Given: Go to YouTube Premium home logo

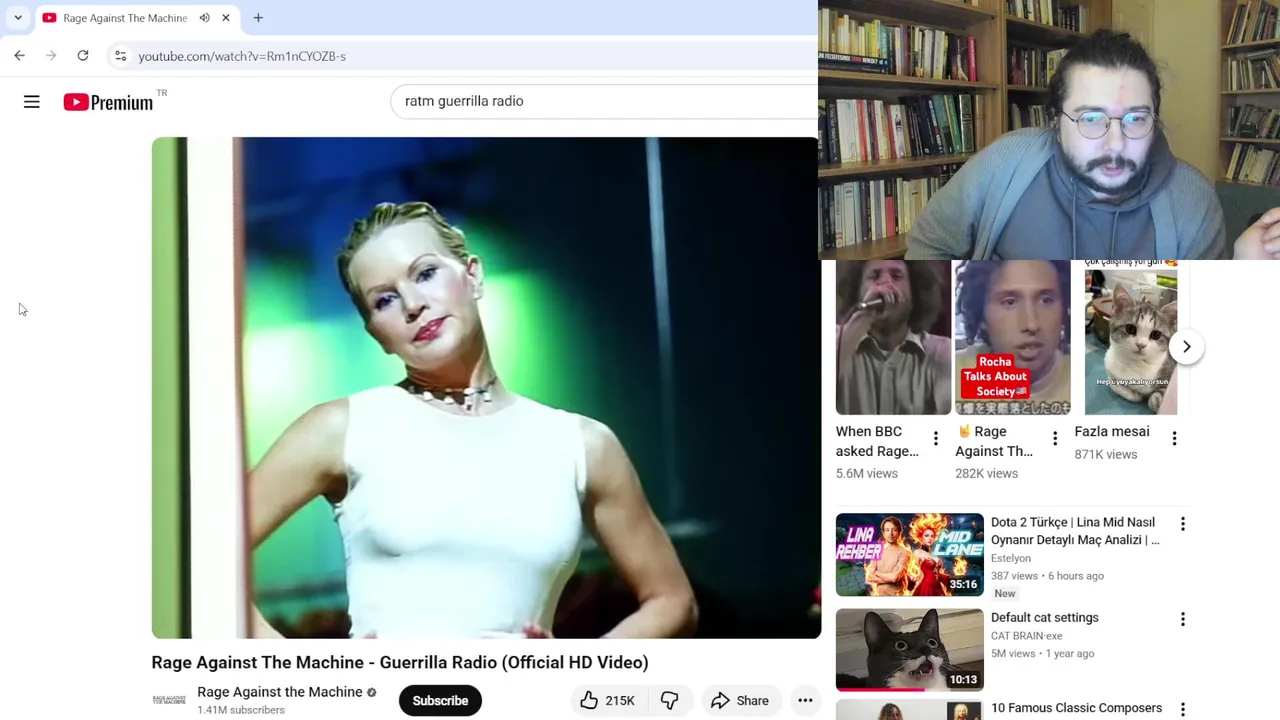Looking at the screenshot, I should (108, 102).
